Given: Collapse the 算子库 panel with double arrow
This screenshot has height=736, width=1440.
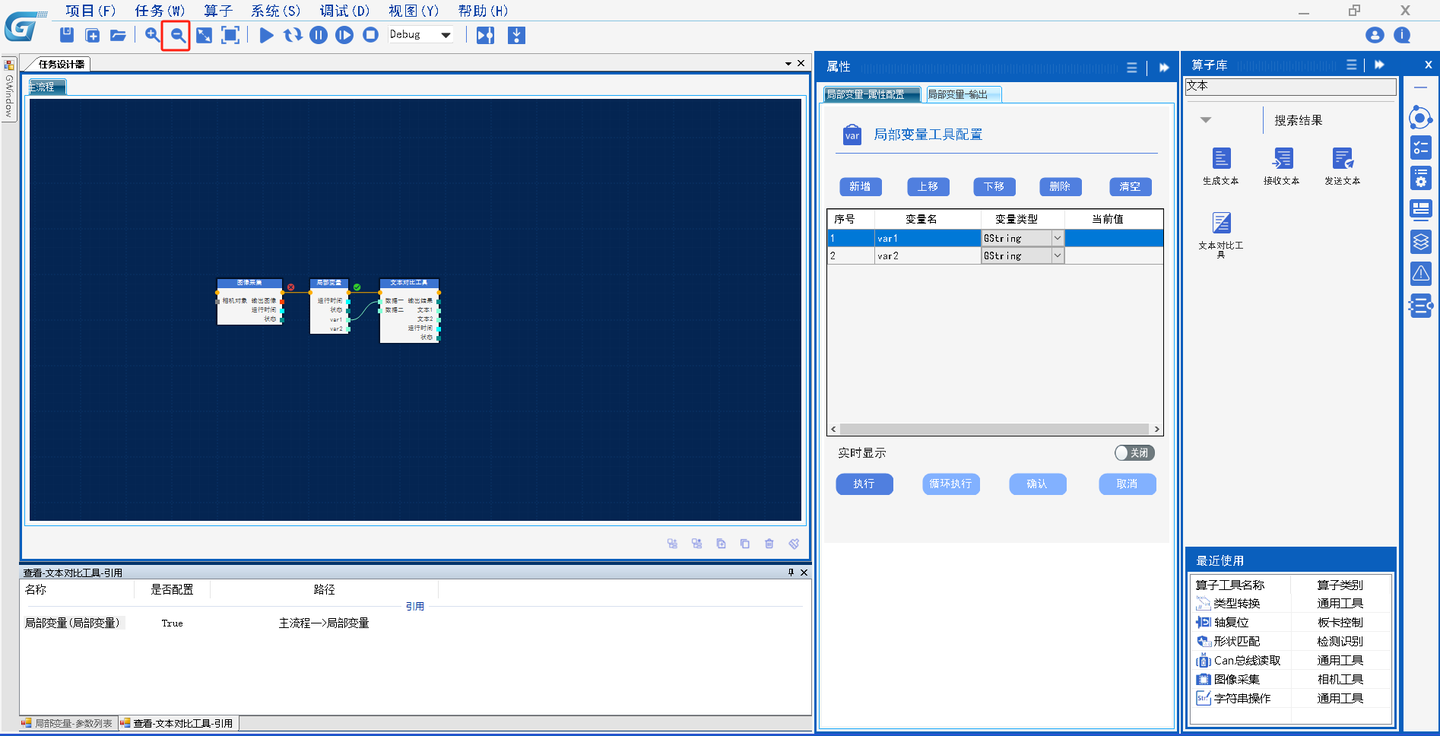Looking at the screenshot, I should coord(1379,65).
